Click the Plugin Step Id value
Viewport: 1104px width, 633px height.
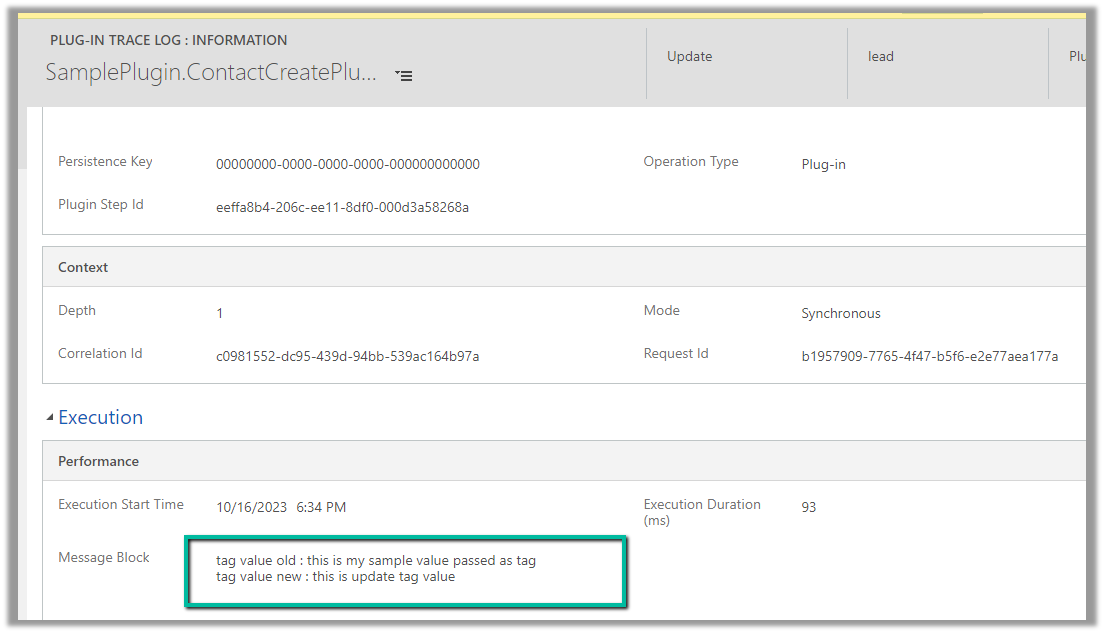pos(342,207)
